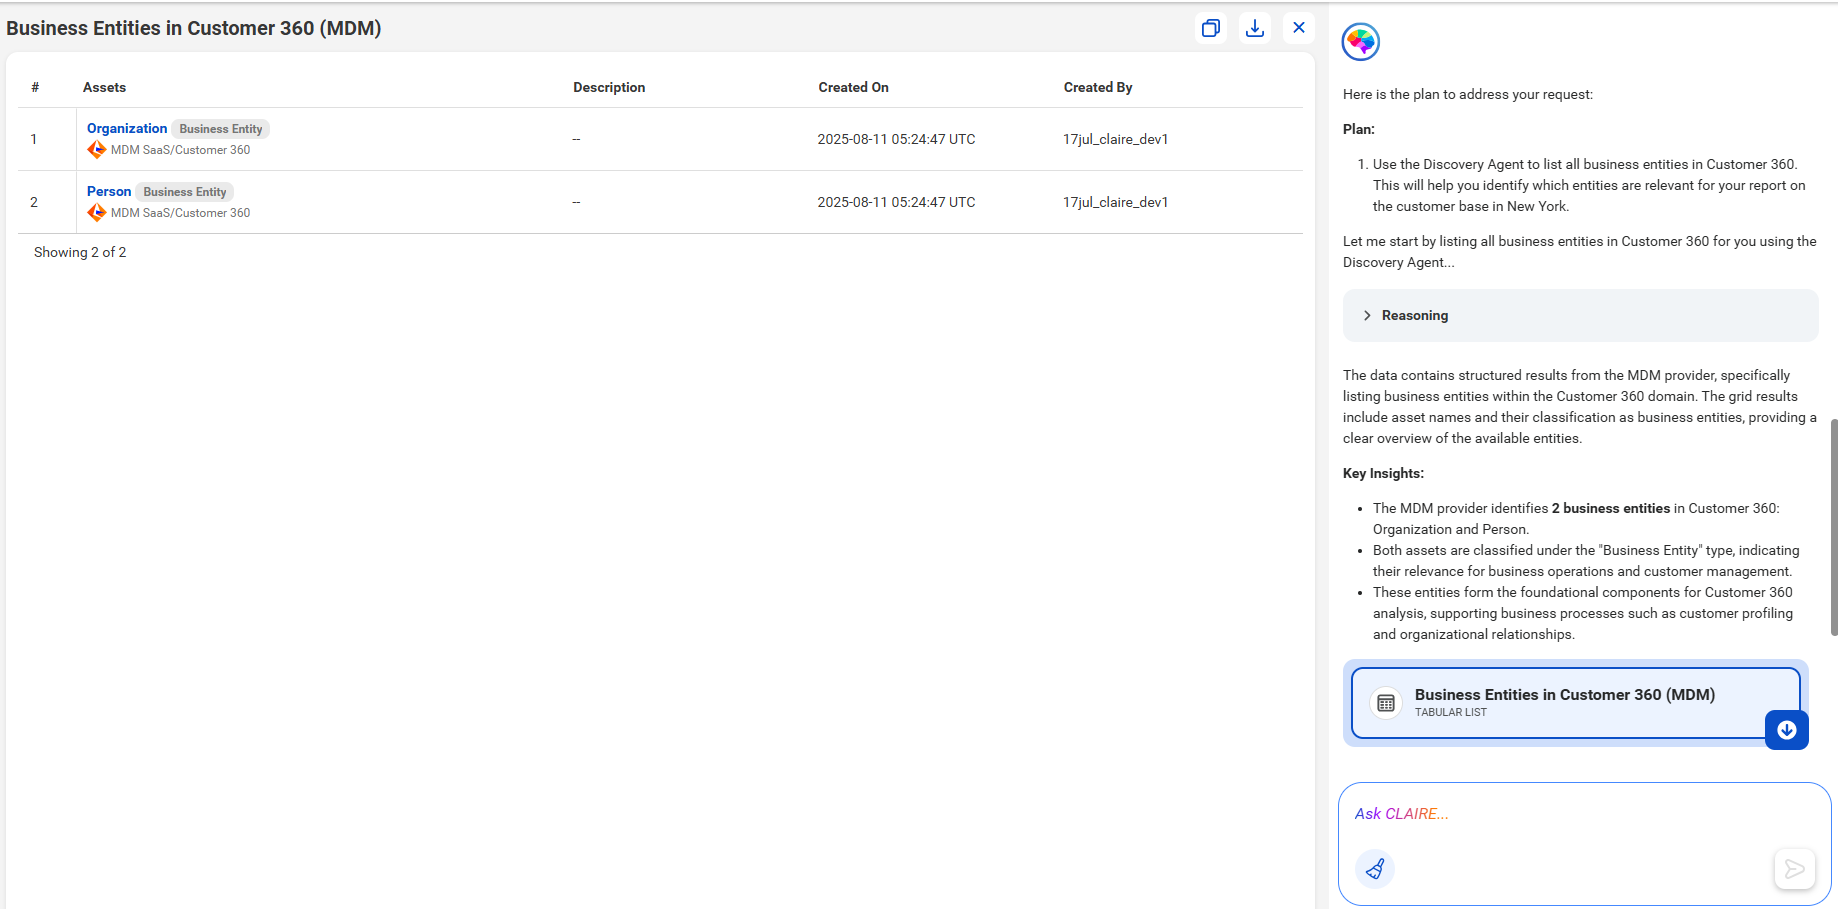This screenshot has height=909, width=1838.
Task: Clear the chat with the broom icon
Action: (1375, 868)
